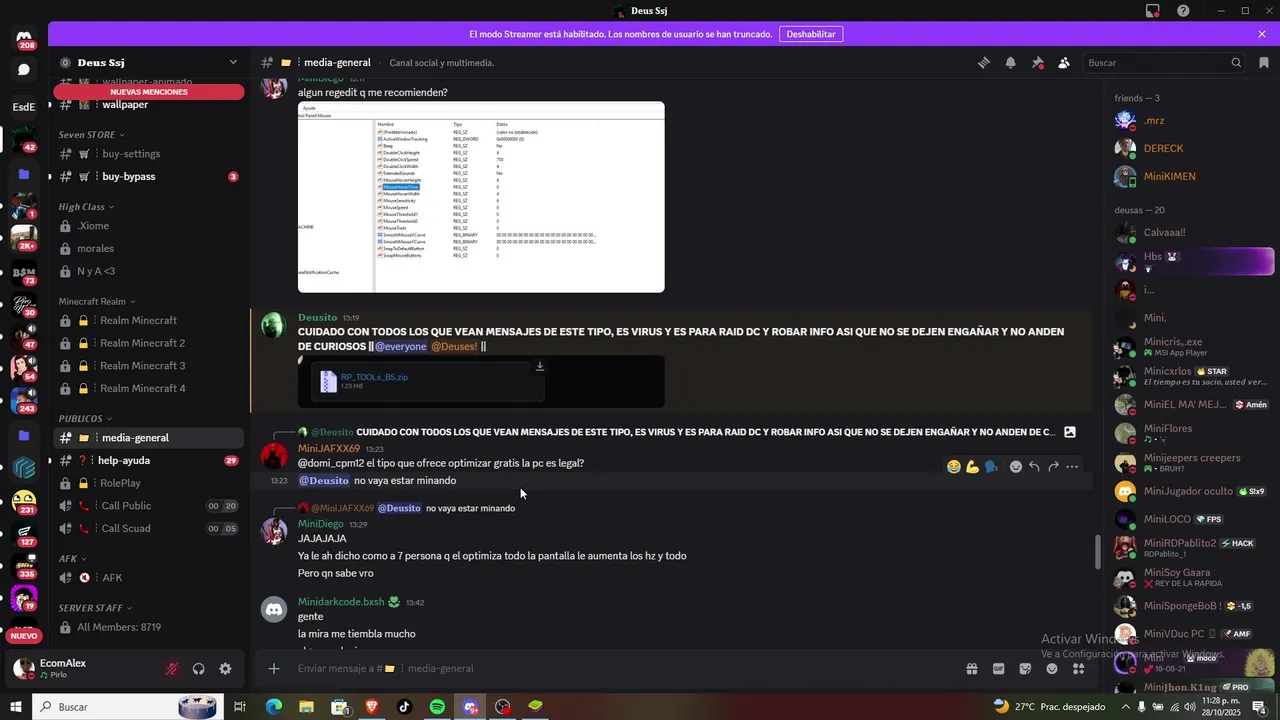Click the attach file plus button
Screen dimensions: 1280x720
click(274, 669)
